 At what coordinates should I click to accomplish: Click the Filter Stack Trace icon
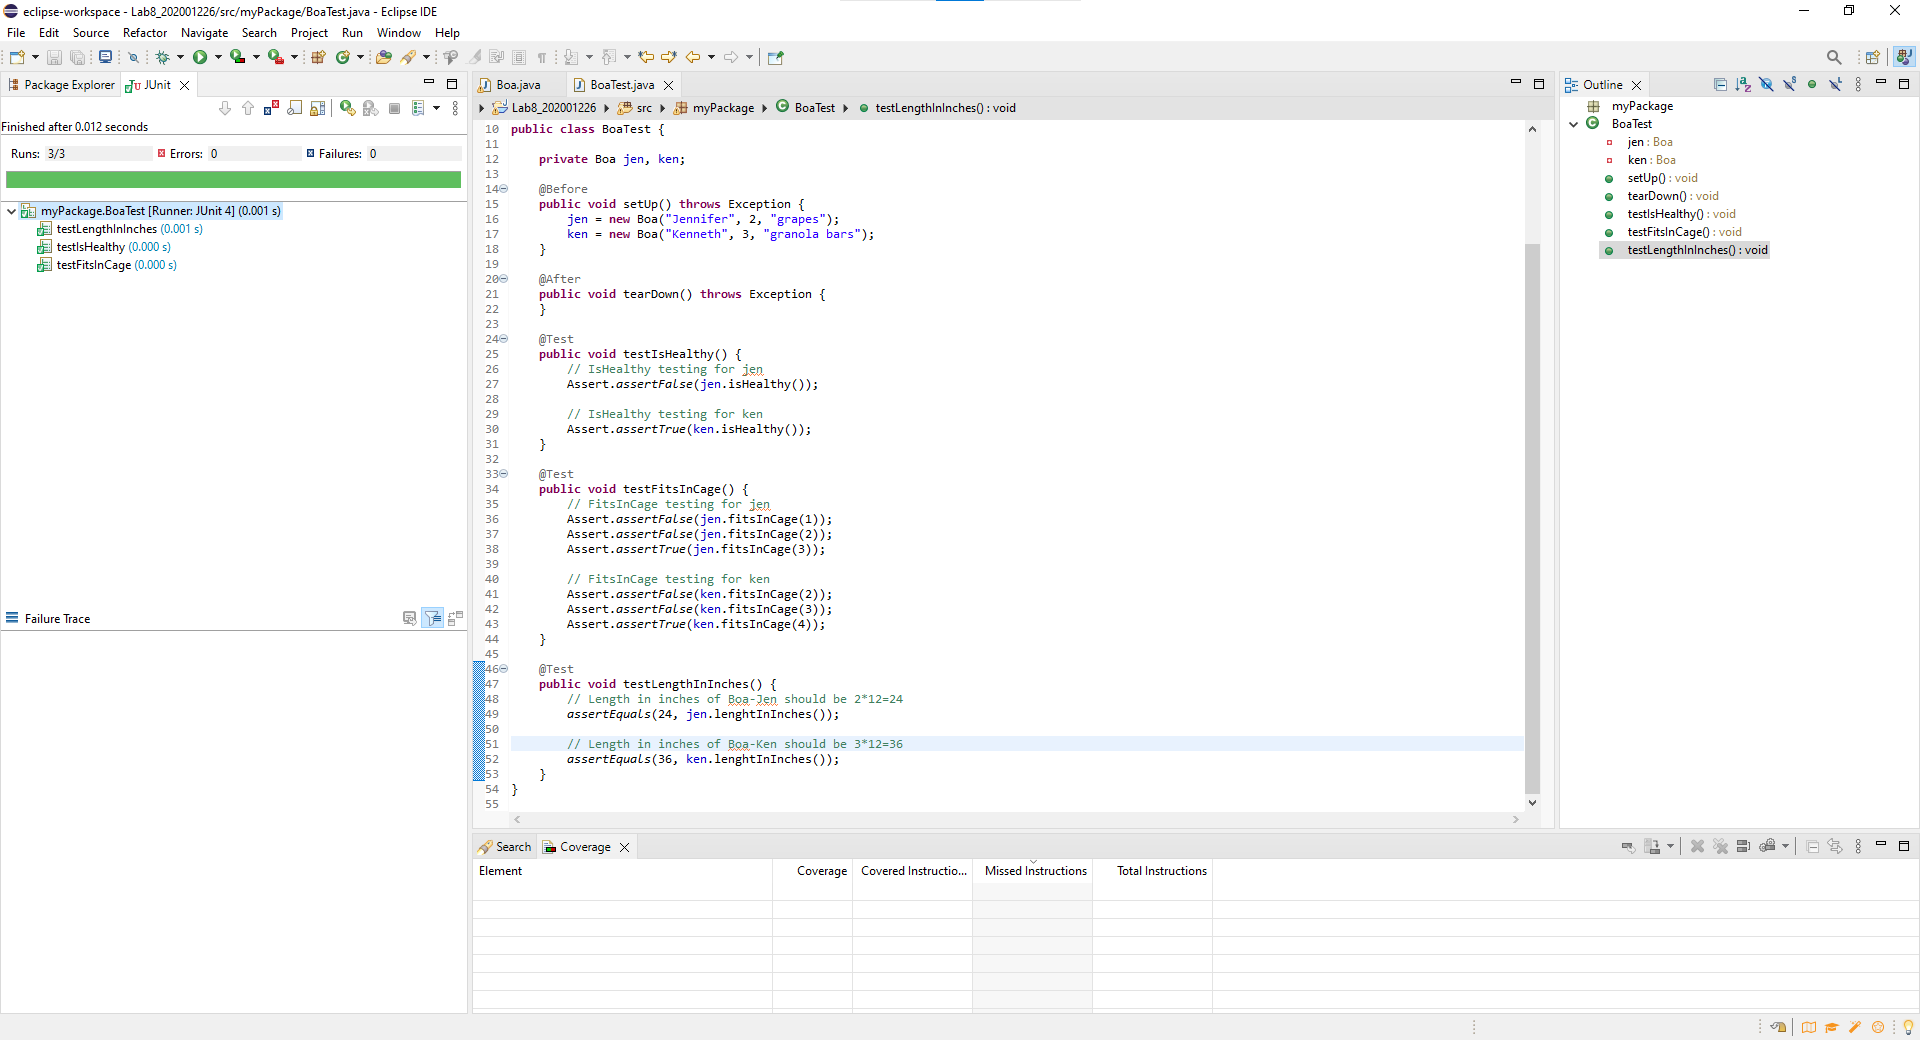coord(433,618)
